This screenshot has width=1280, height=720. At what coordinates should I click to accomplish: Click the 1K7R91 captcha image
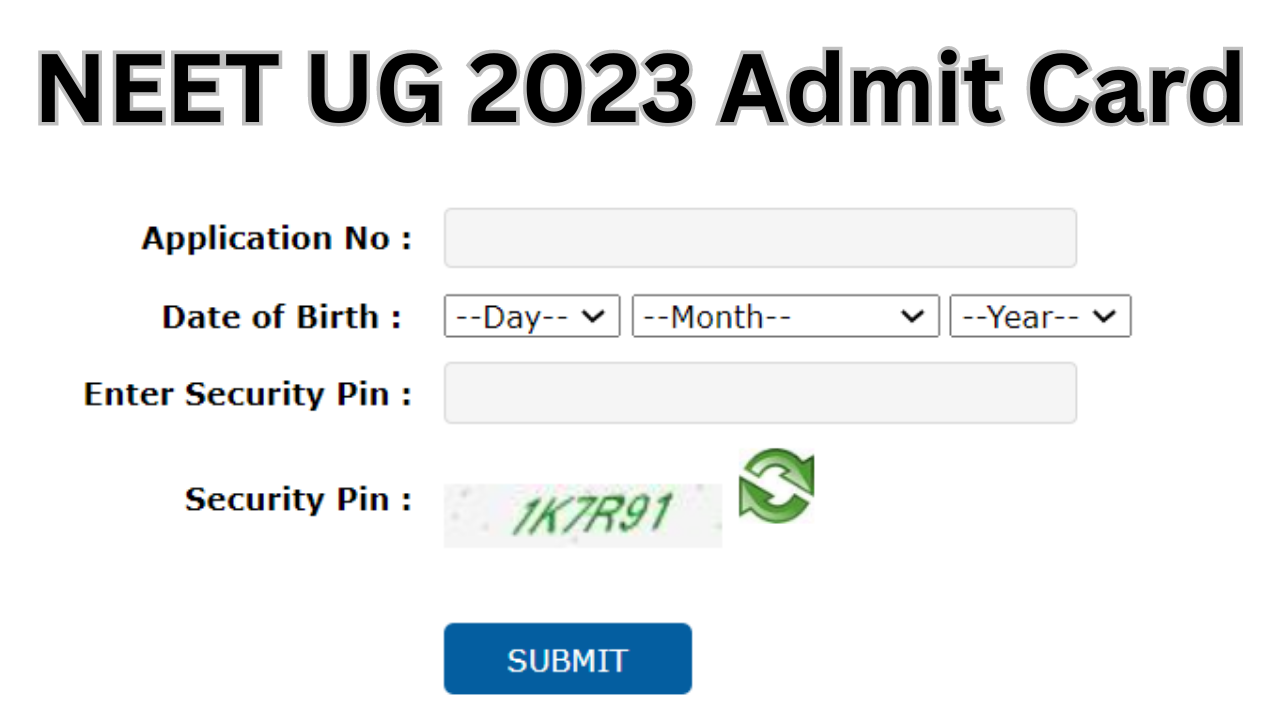pyautogui.click(x=582, y=515)
